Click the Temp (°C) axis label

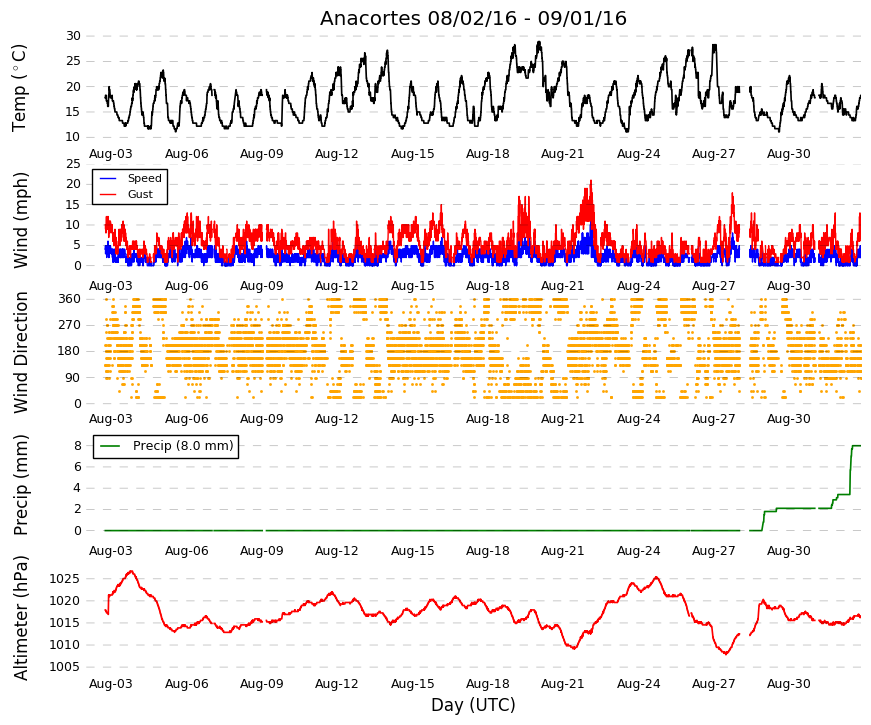click(19, 88)
